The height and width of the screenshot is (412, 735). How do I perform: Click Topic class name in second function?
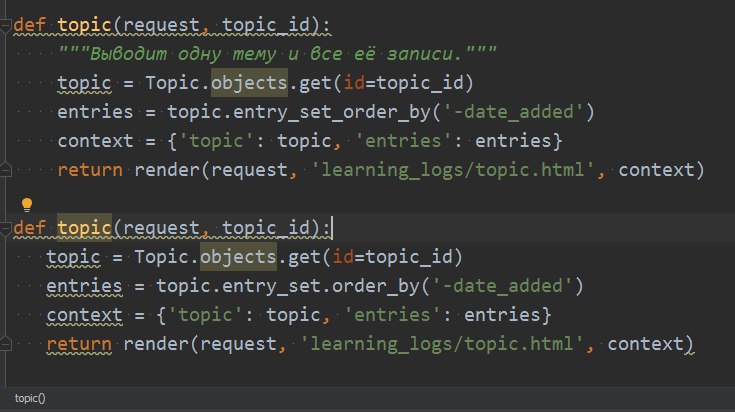(161, 257)
